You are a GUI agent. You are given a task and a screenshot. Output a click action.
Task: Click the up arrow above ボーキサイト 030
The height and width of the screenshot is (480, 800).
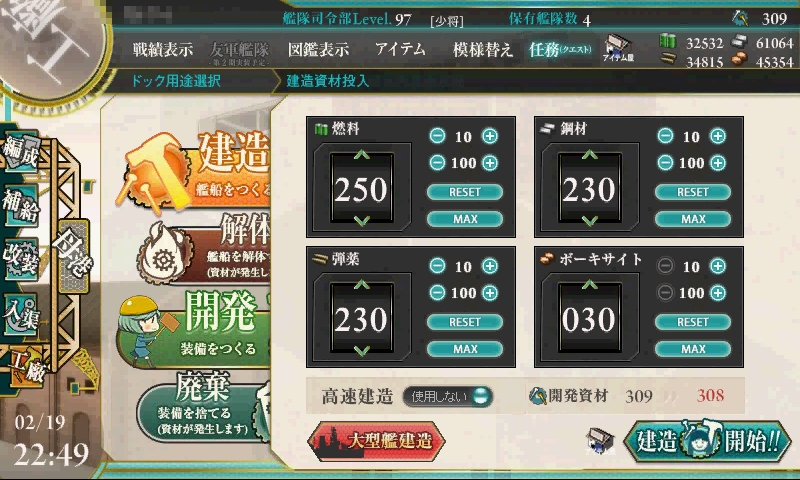(589, 284)
